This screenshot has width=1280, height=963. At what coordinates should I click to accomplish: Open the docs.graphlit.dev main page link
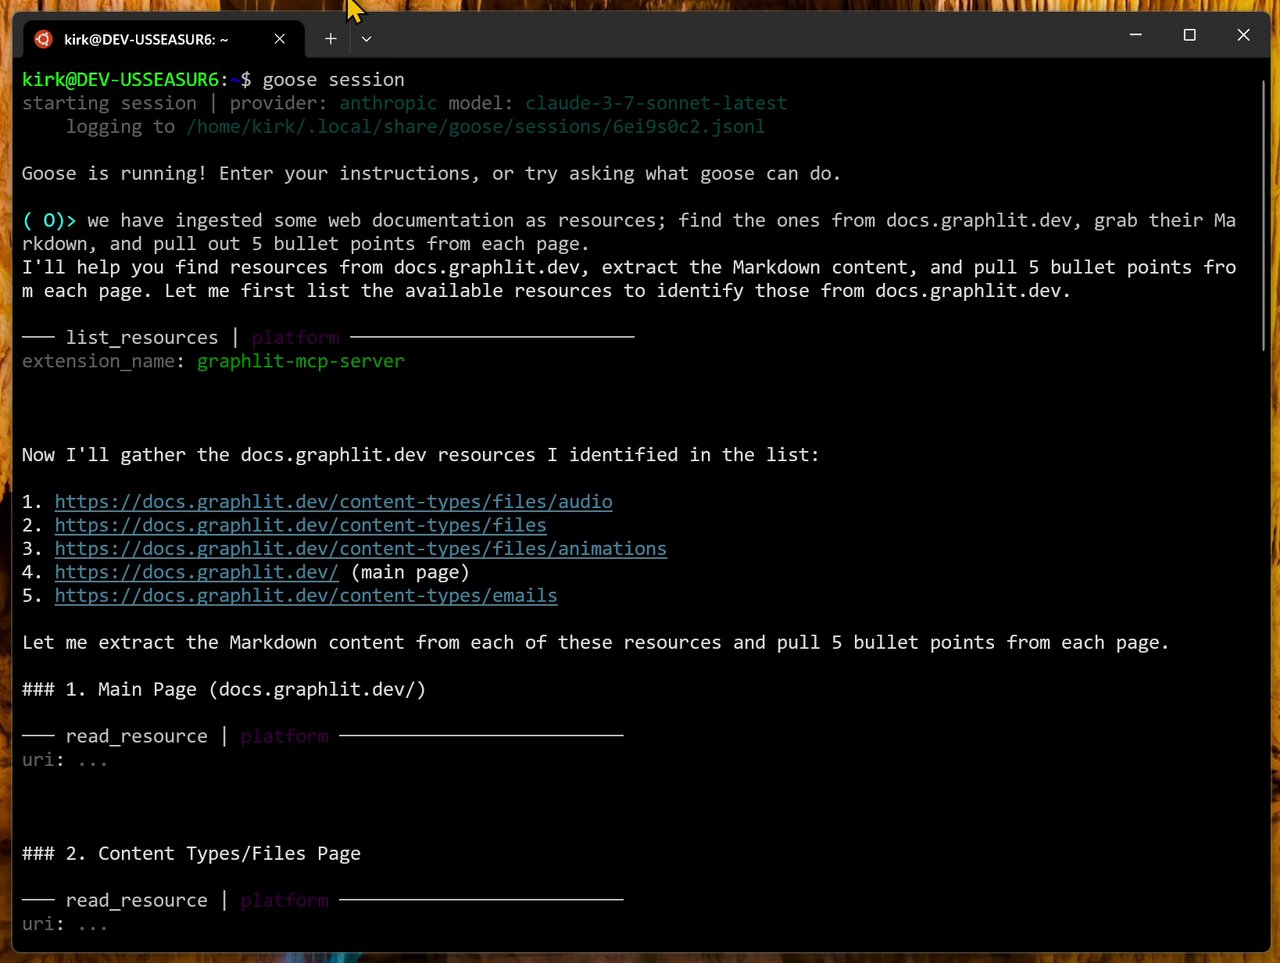point(196,572)
